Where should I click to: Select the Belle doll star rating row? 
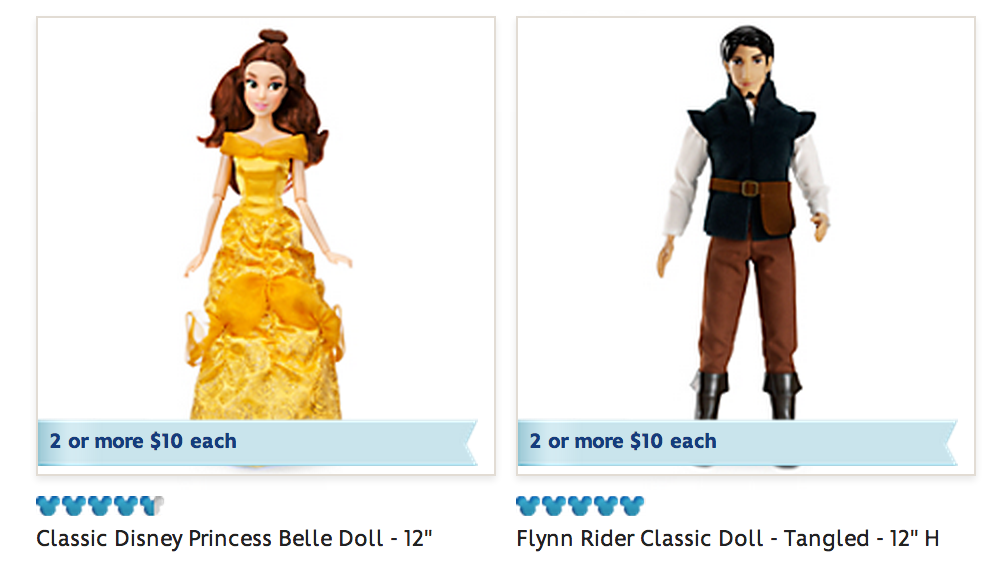coord(99,503)
